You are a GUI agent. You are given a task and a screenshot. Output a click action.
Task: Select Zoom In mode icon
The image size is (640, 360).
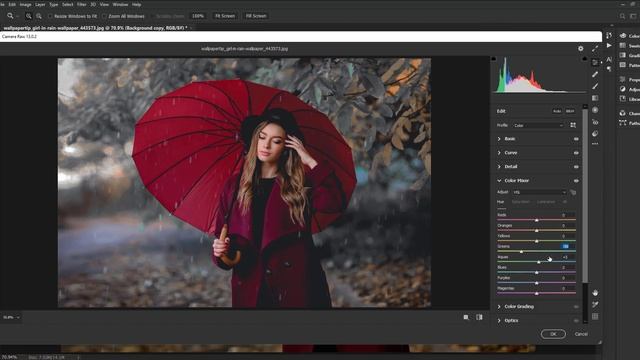coord(29,16)
